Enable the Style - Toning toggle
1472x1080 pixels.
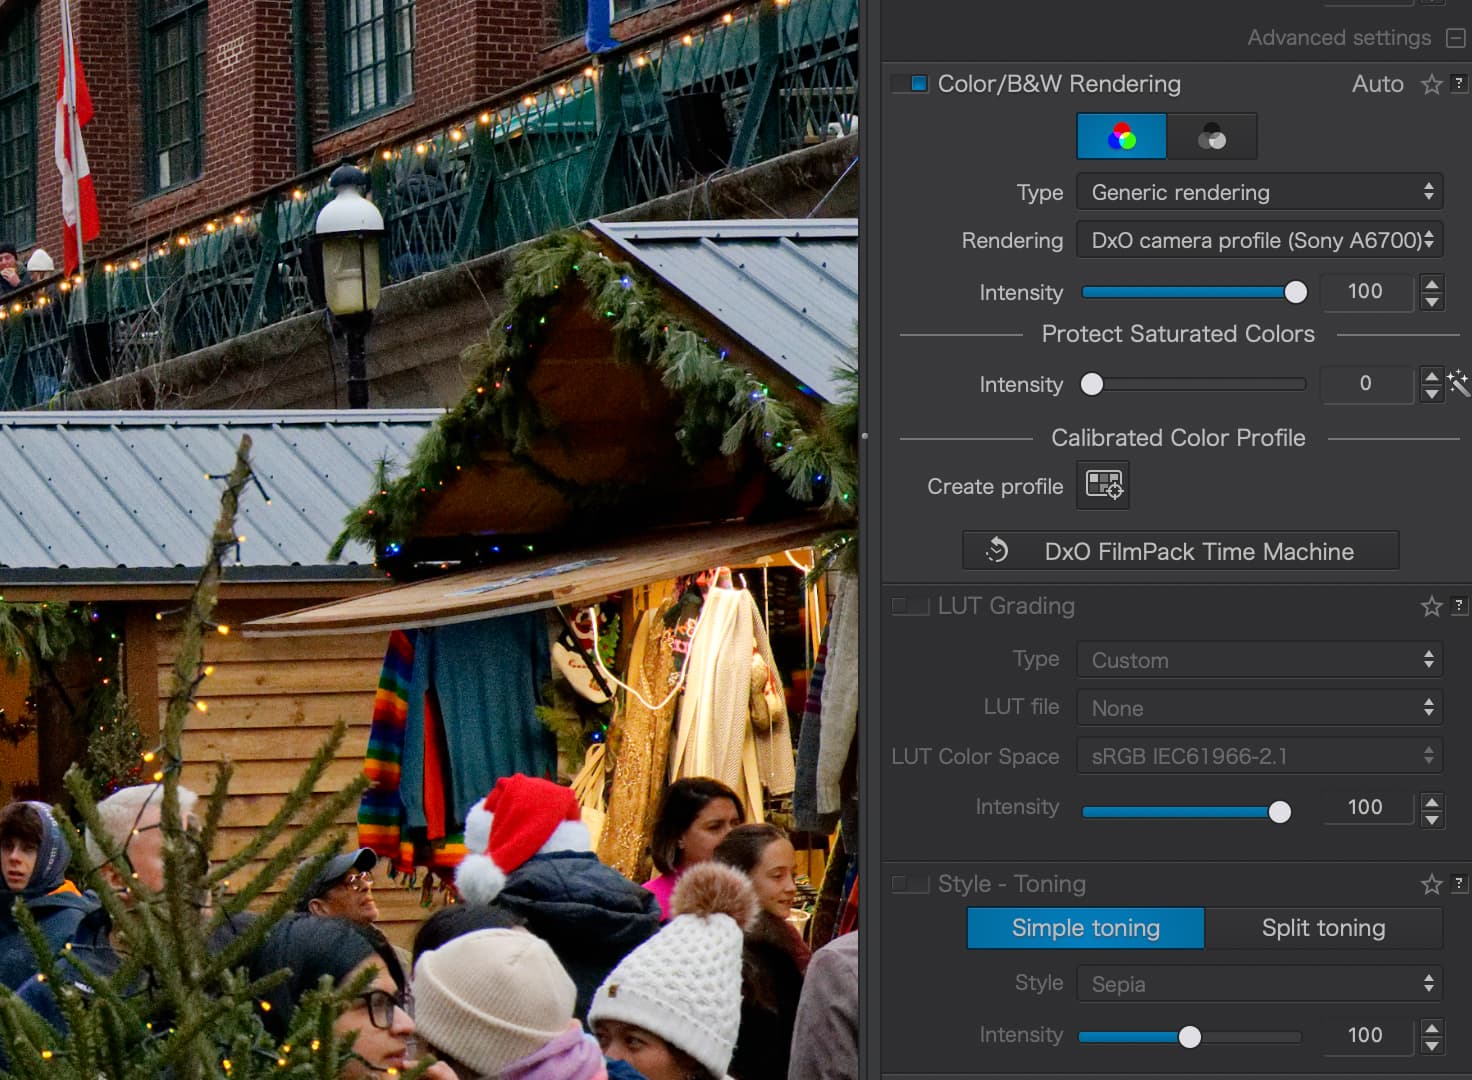pos(911,884)
